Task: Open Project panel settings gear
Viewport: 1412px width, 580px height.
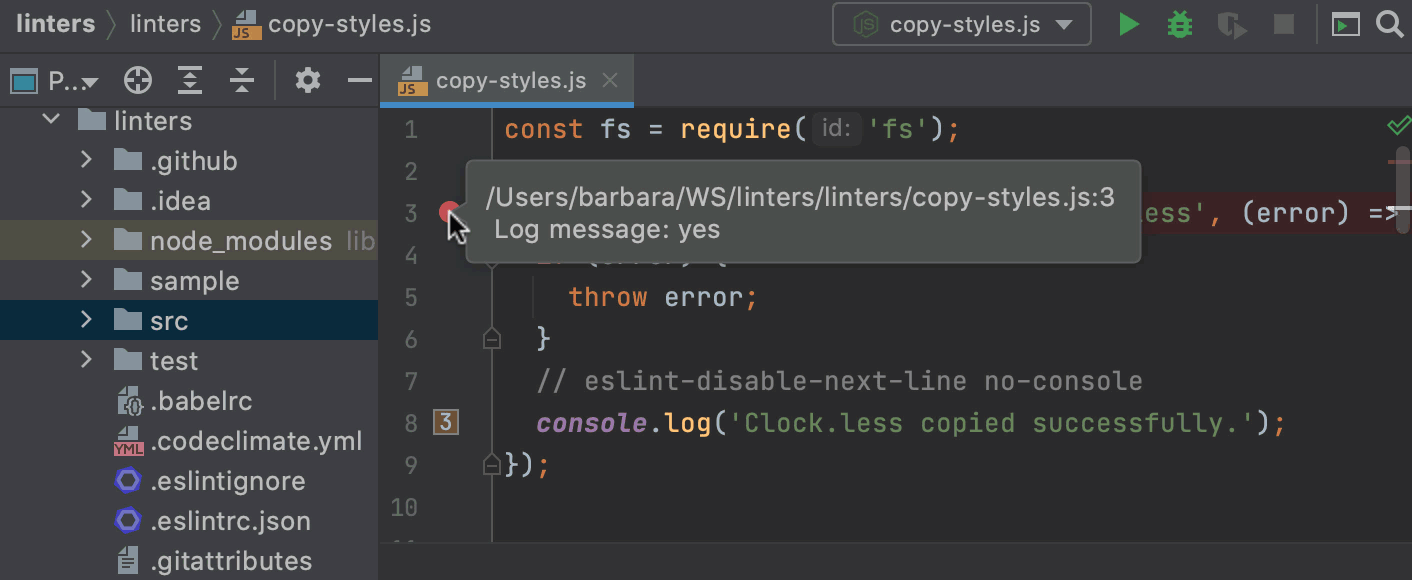Action: click(307, 81)
